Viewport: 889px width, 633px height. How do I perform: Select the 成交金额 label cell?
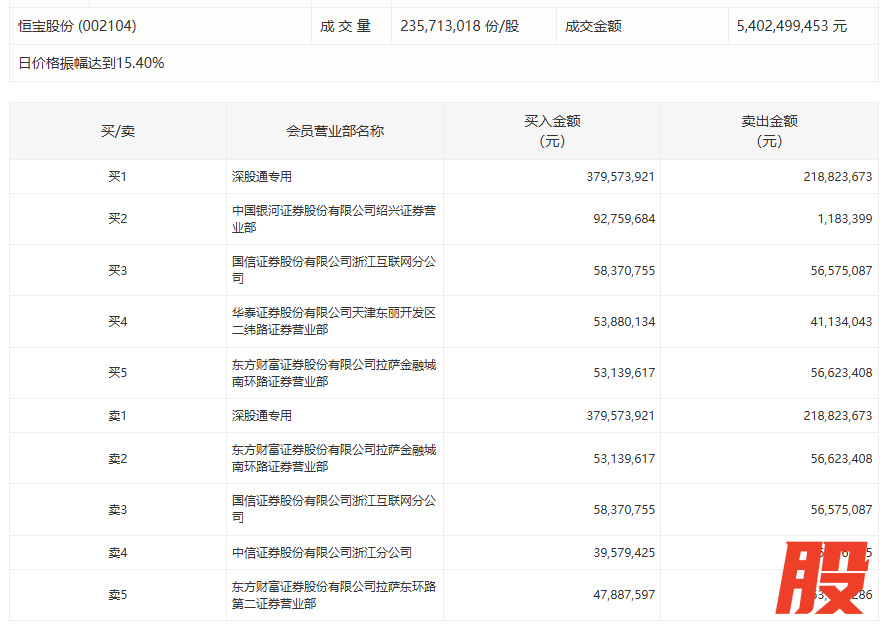593,26
